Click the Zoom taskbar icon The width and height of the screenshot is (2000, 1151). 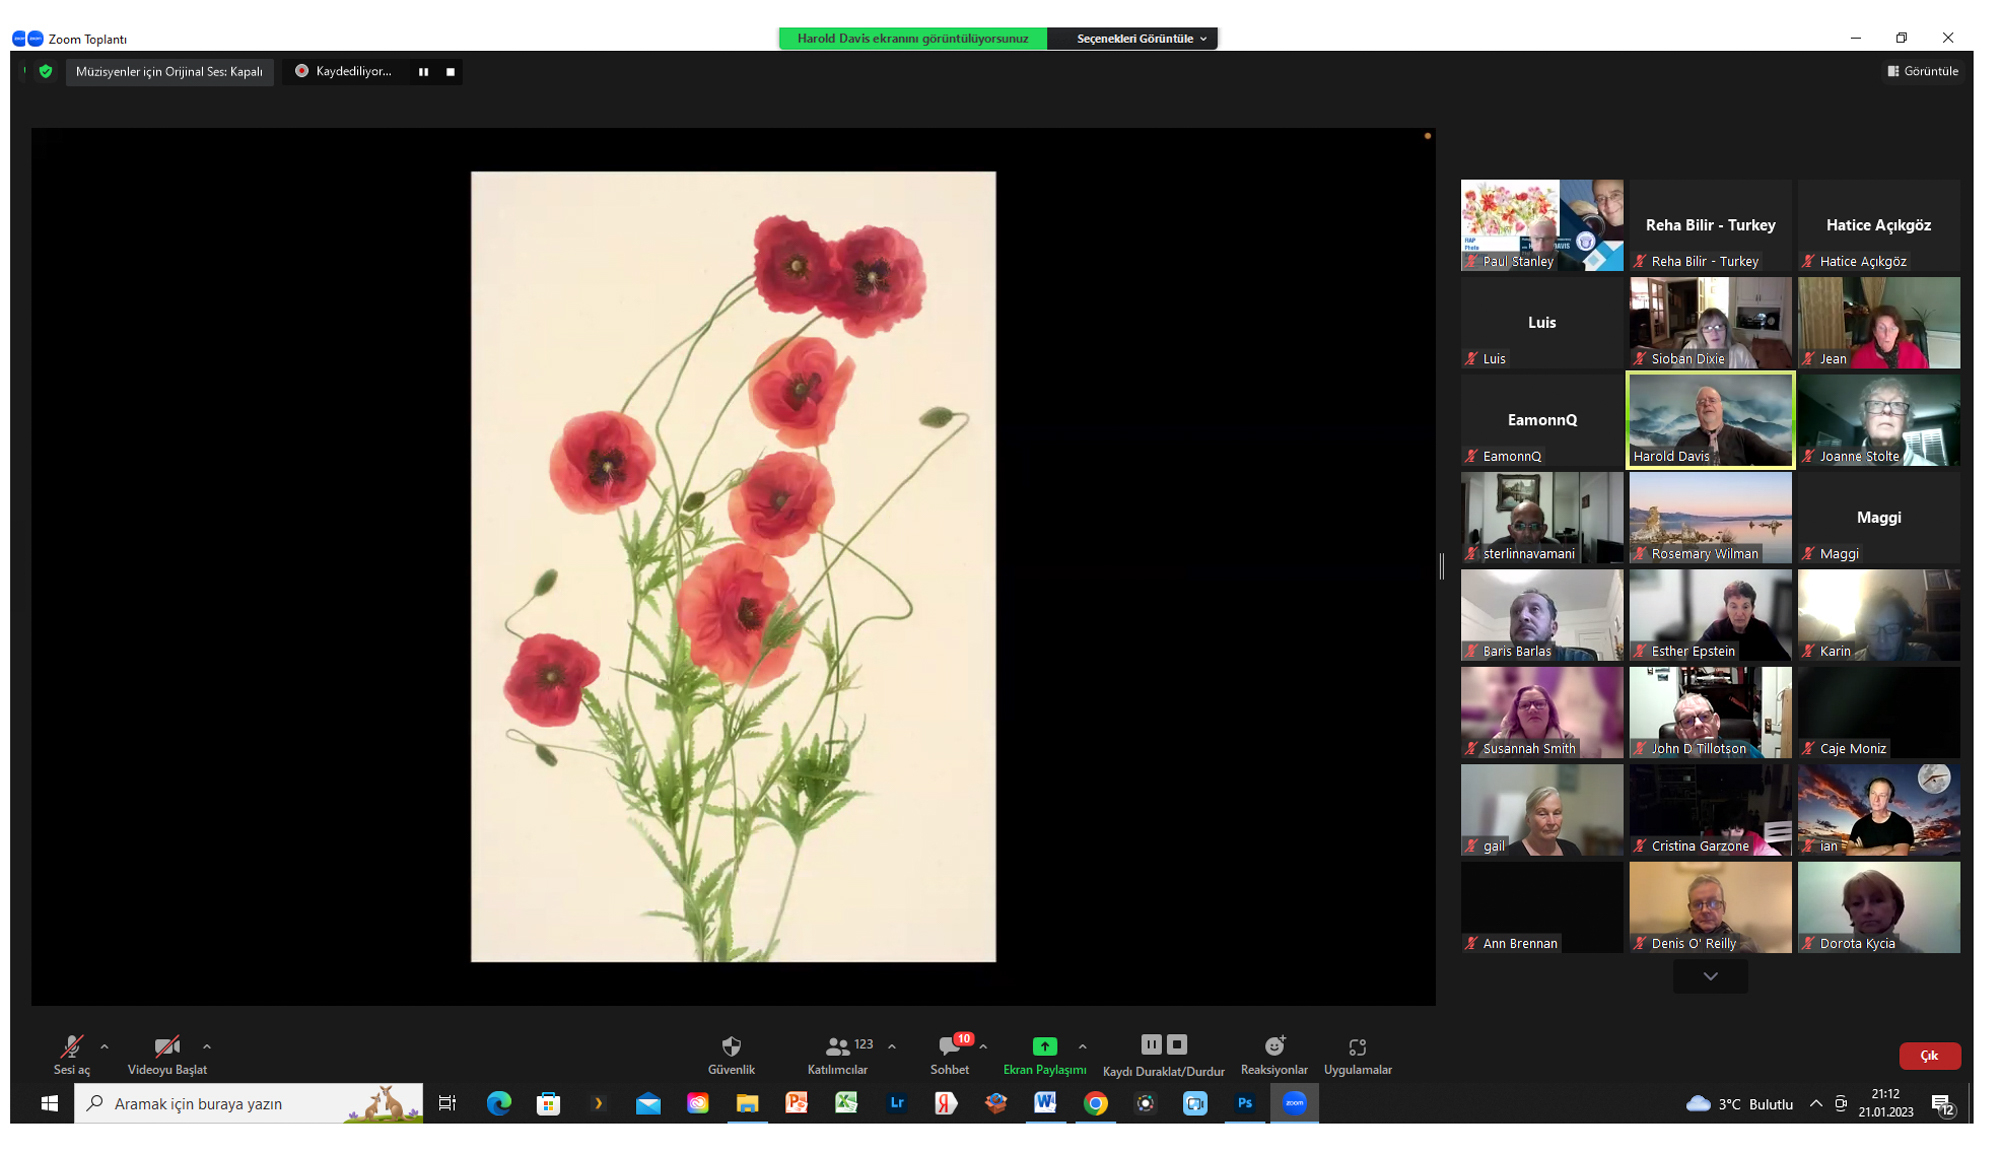(1294, 1103)
